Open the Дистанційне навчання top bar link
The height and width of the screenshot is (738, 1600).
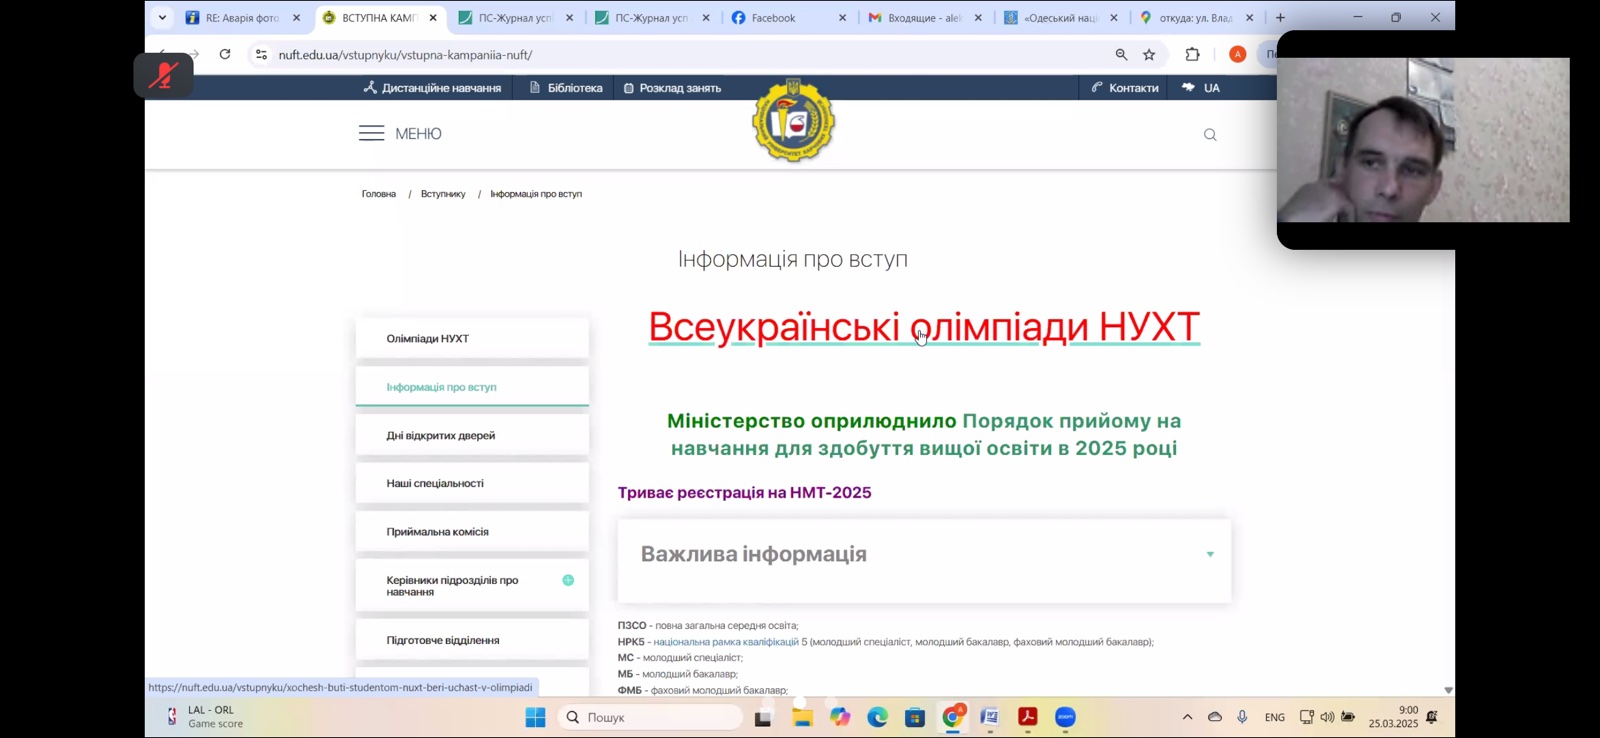click(432, 88)
